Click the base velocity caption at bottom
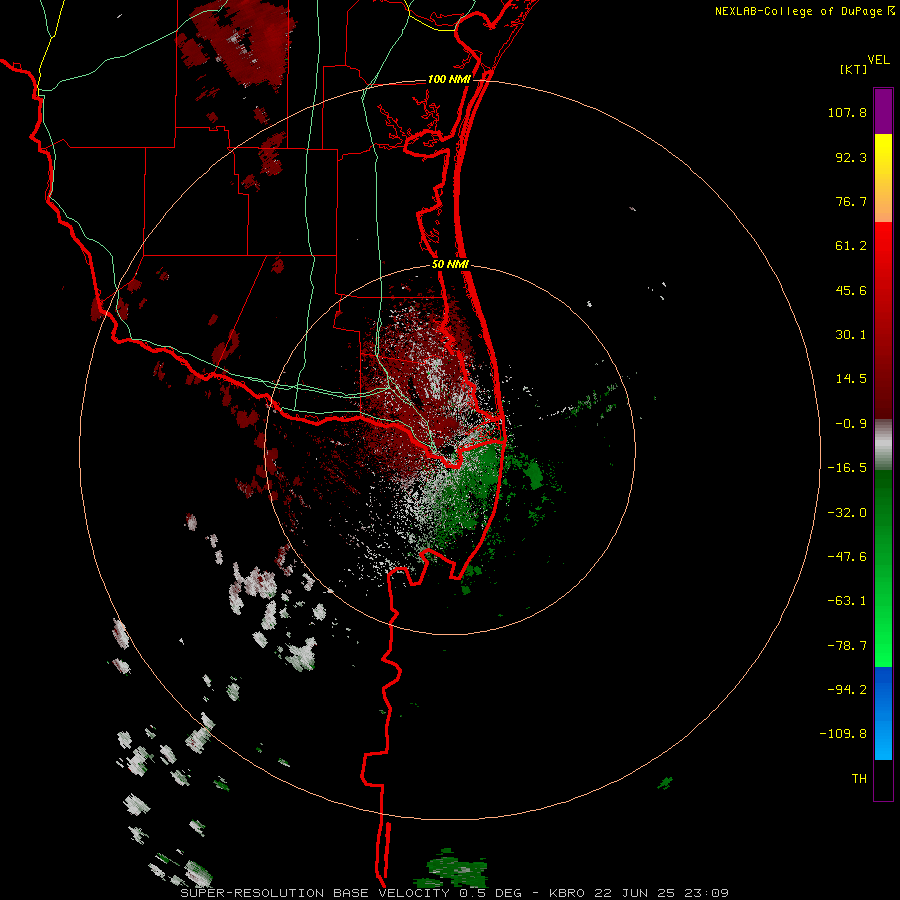 [x=455, y=893]
